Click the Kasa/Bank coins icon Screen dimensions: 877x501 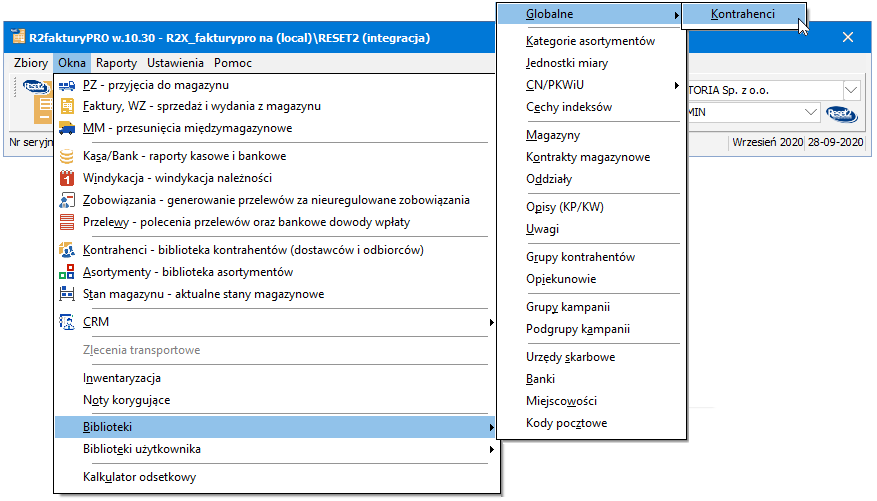coord(67,157)
